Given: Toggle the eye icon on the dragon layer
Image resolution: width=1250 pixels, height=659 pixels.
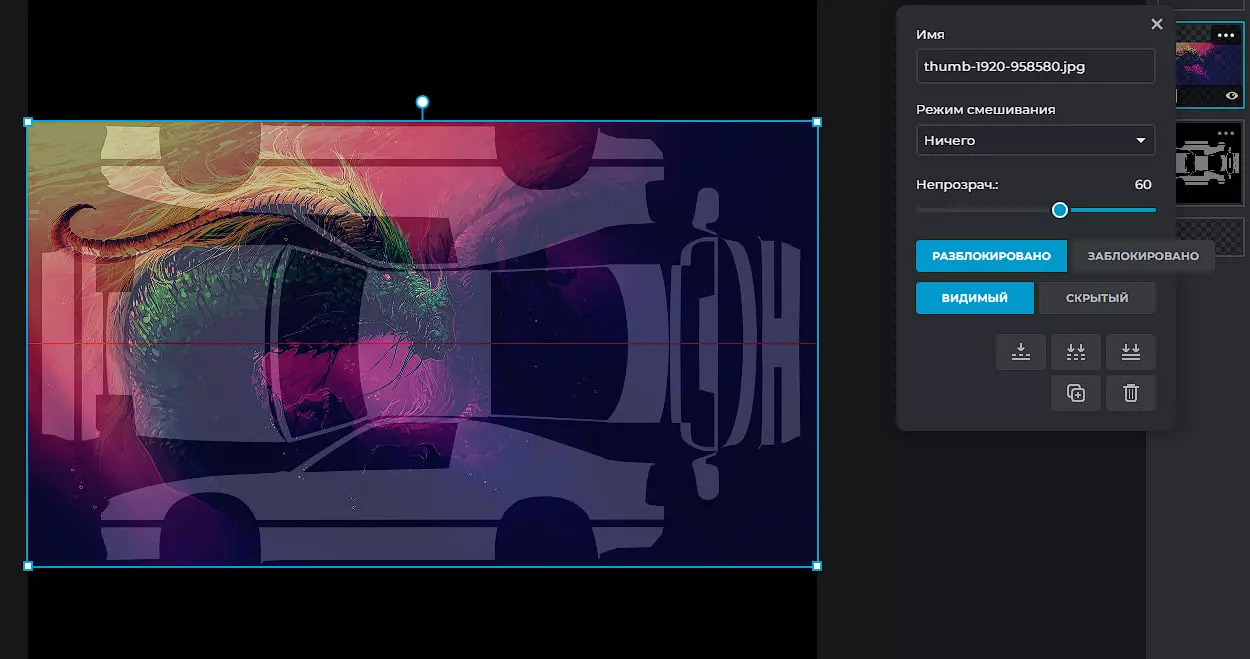Looking at the screenshot, I should click(1232, 96).
